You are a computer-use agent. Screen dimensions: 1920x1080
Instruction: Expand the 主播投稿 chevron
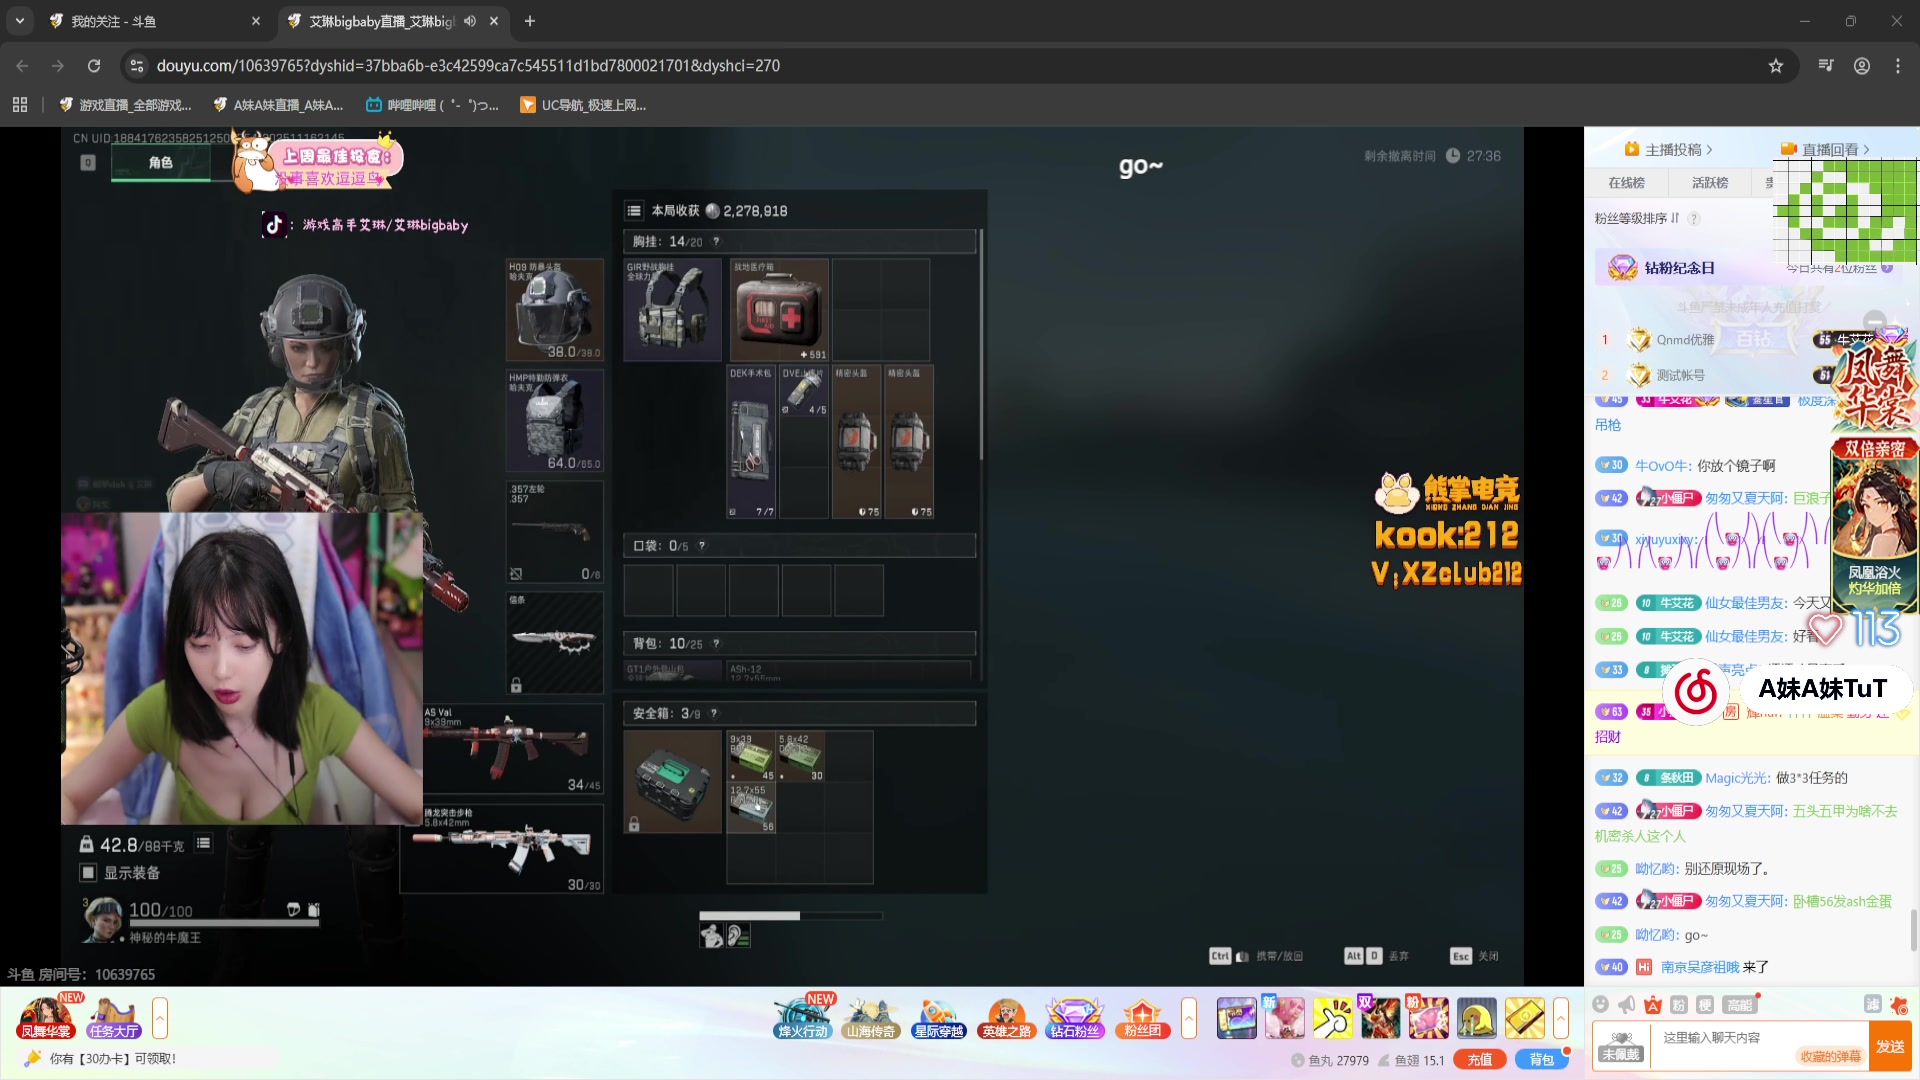click(x=1710, y=150)
